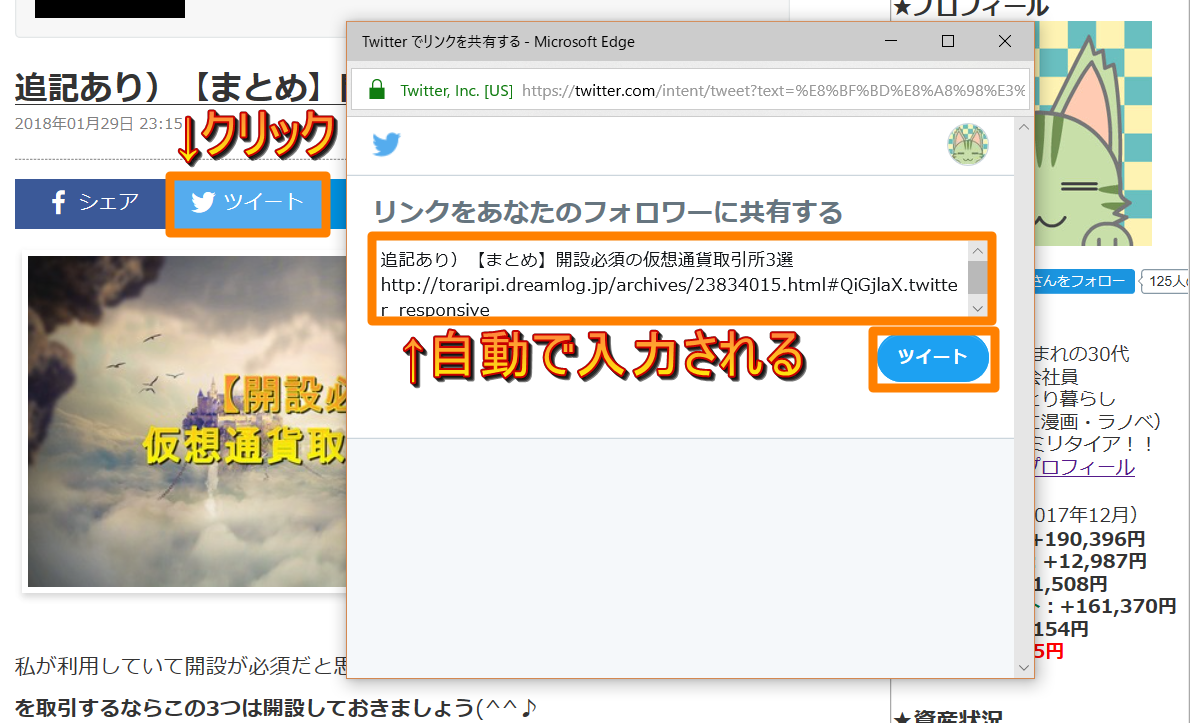Maximize the Twitter share Edge window
Viewport: 1195px width, 723px height.
pyautogui.click(x=947, y=41)
